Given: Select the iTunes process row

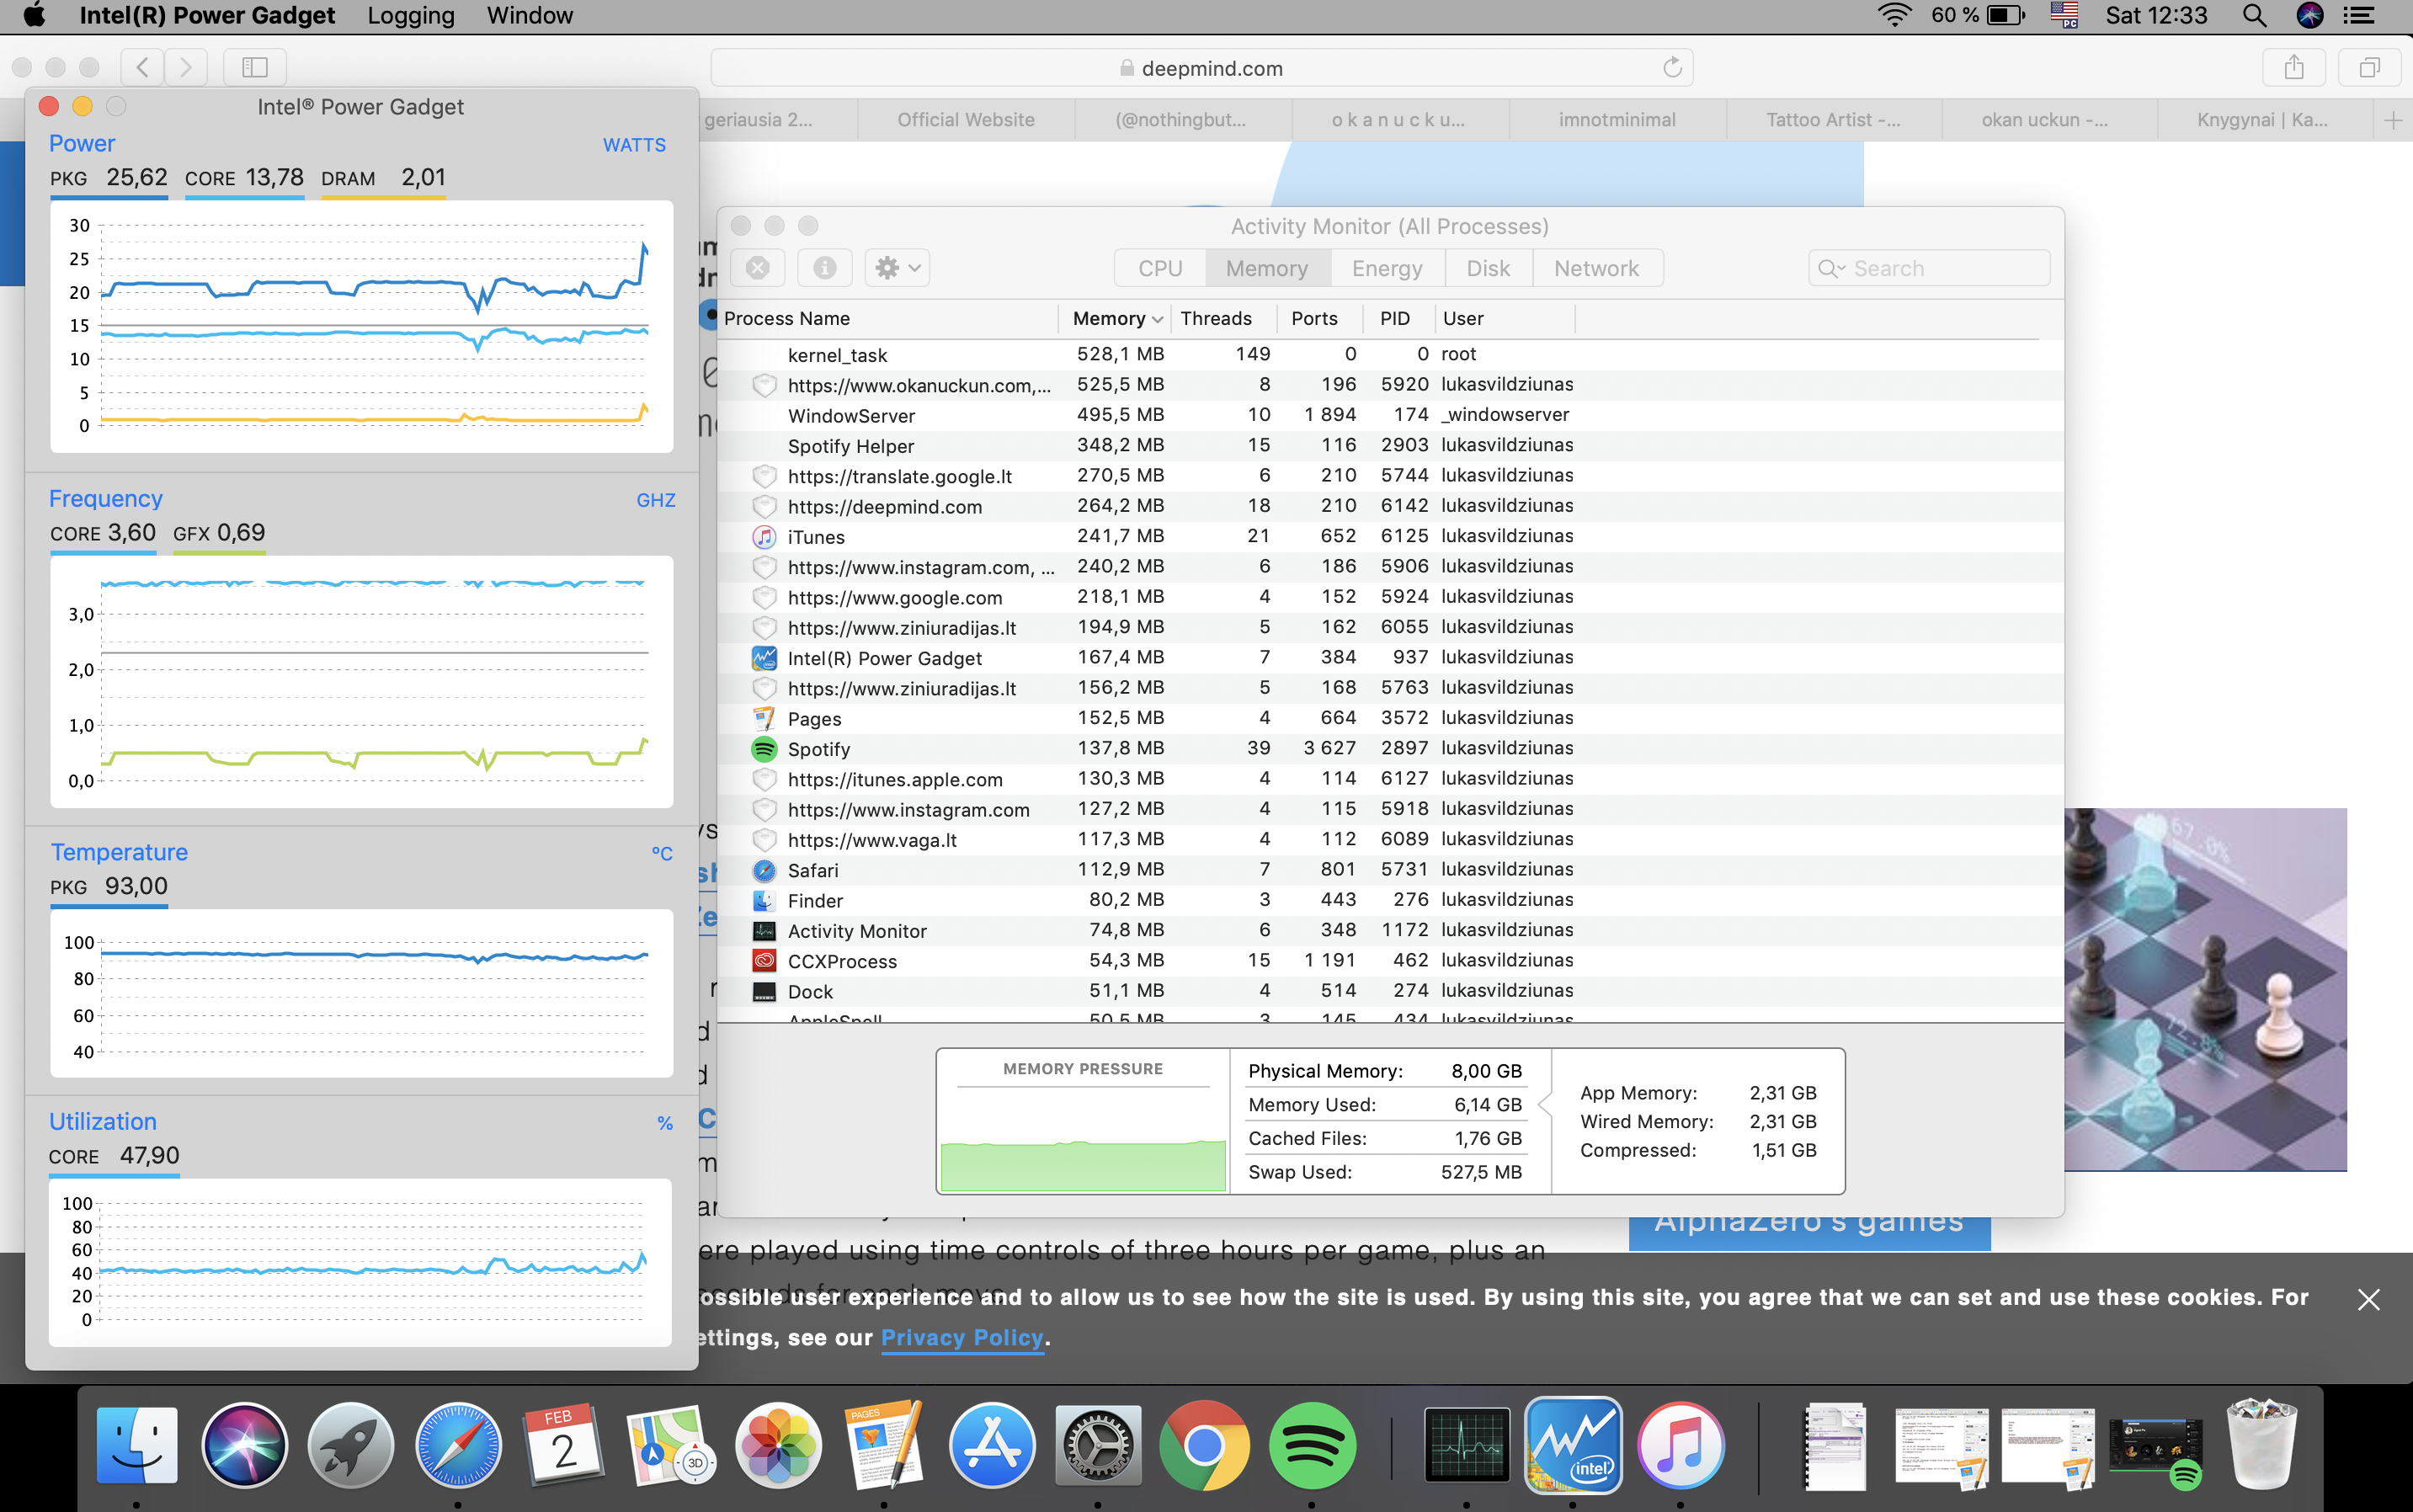Looking at the screenshot, I should (816, 537).
